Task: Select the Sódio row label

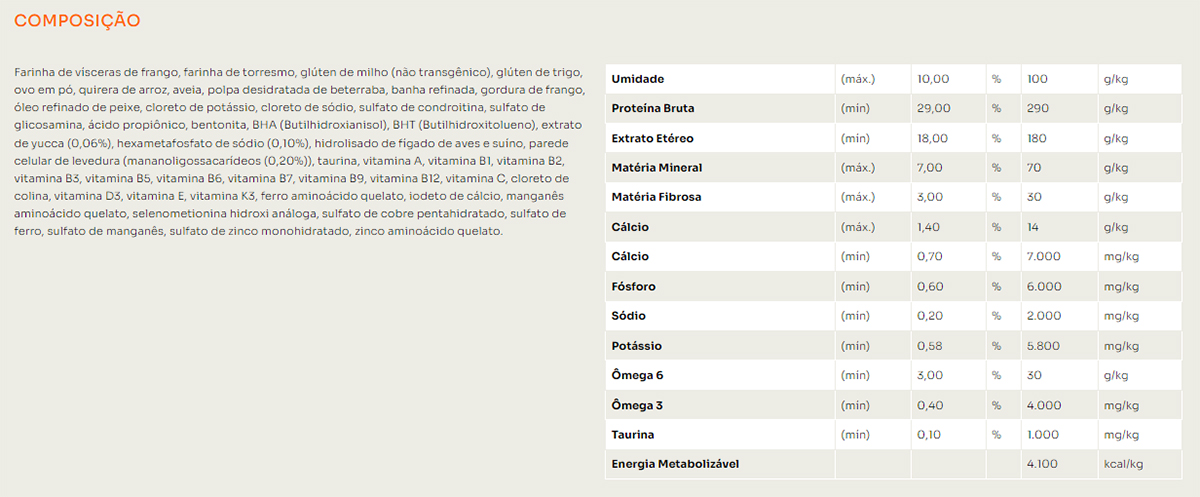Action: pyautogui.click(x=629, y=316)
